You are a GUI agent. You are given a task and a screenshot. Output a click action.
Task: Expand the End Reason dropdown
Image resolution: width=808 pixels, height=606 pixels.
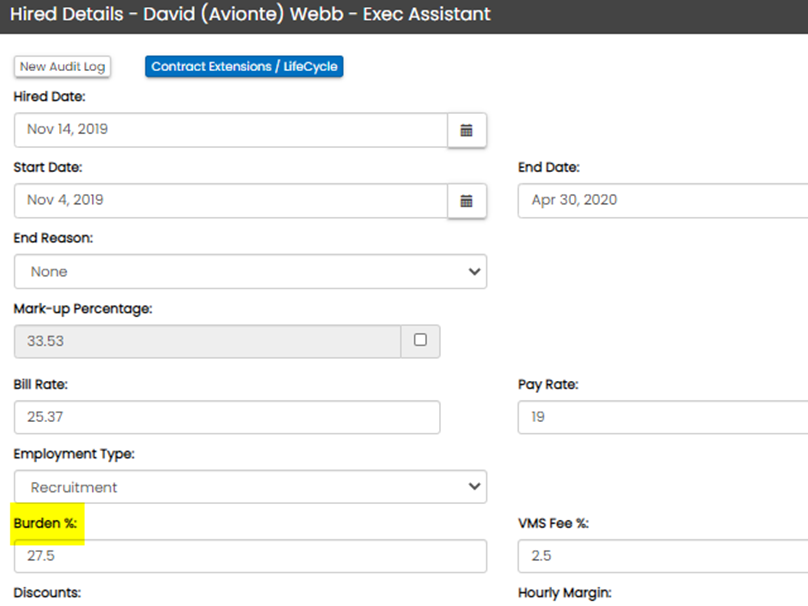250,272
